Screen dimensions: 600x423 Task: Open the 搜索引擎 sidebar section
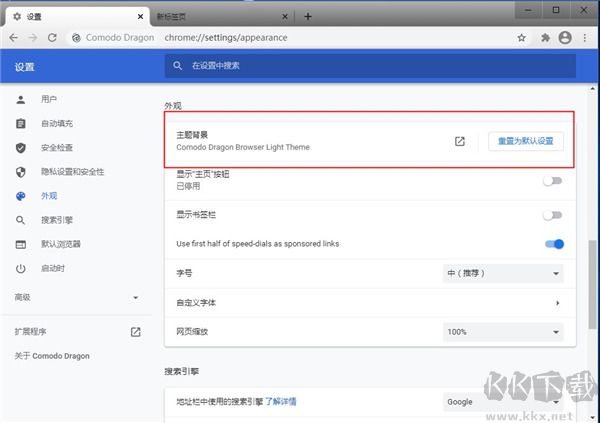coord(57,220)
